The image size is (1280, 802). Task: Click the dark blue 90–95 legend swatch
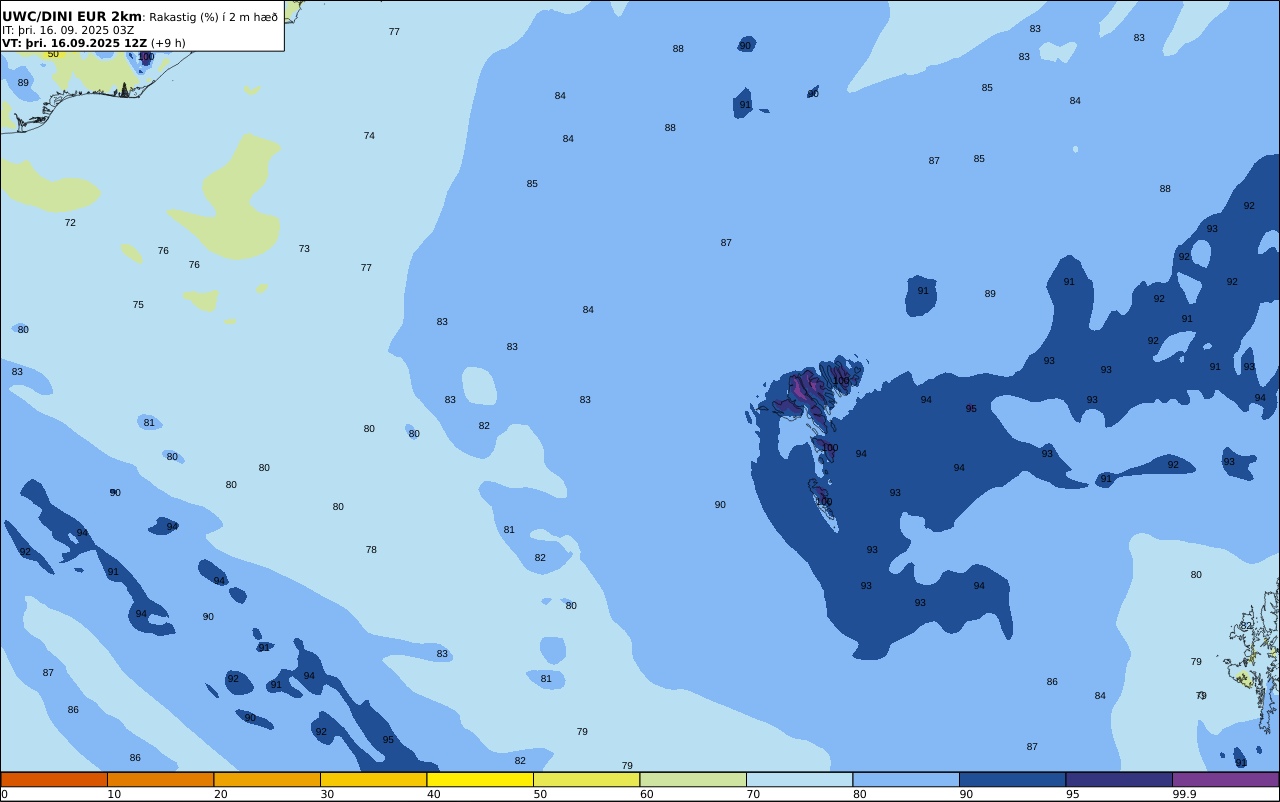[x=1012, y=779]
